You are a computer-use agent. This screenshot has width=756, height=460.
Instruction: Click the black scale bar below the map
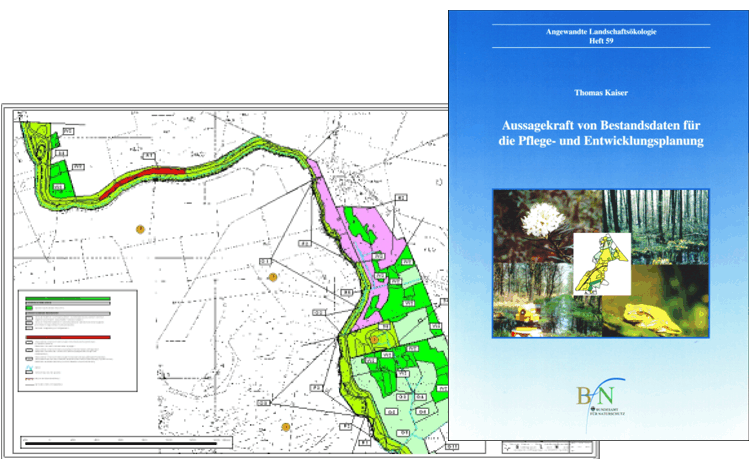point(150,440)
